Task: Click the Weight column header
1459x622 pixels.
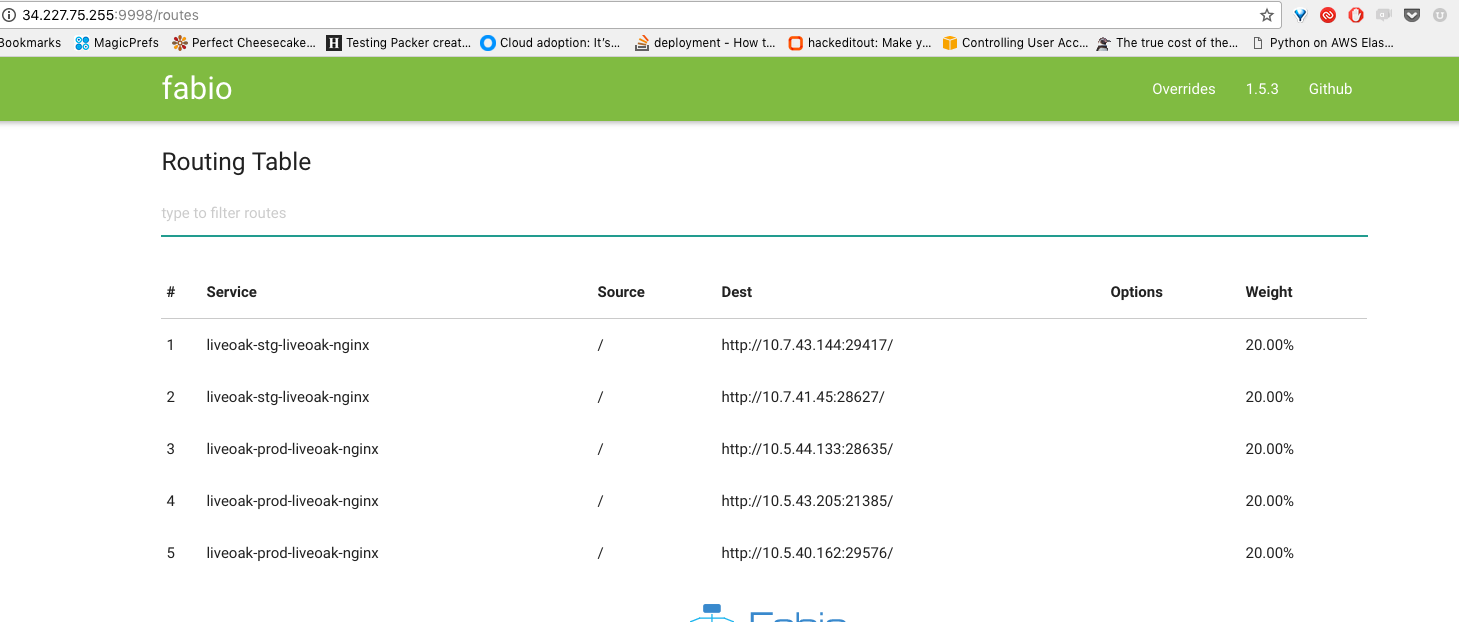Action: pyautogui.click(x=1269, y=292)
